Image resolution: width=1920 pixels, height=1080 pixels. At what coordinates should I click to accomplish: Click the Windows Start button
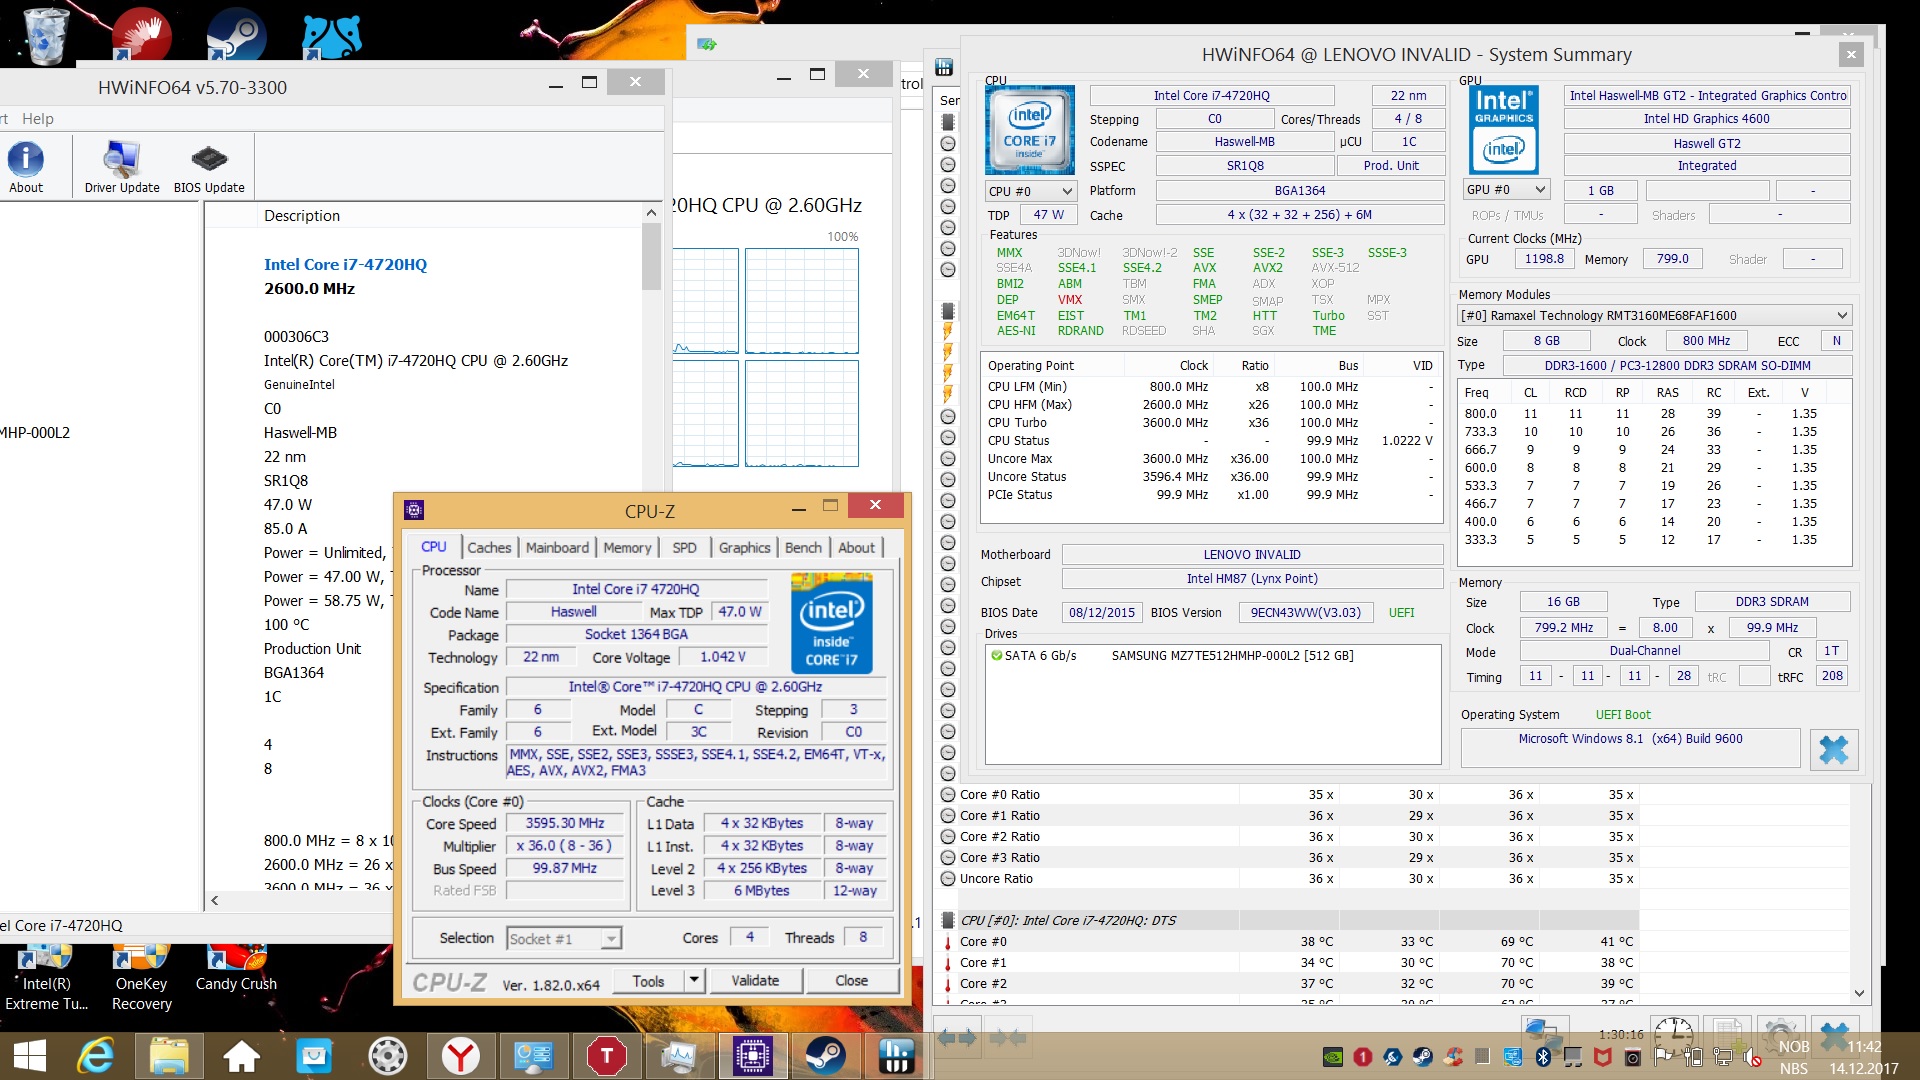tap(30, 1056)
